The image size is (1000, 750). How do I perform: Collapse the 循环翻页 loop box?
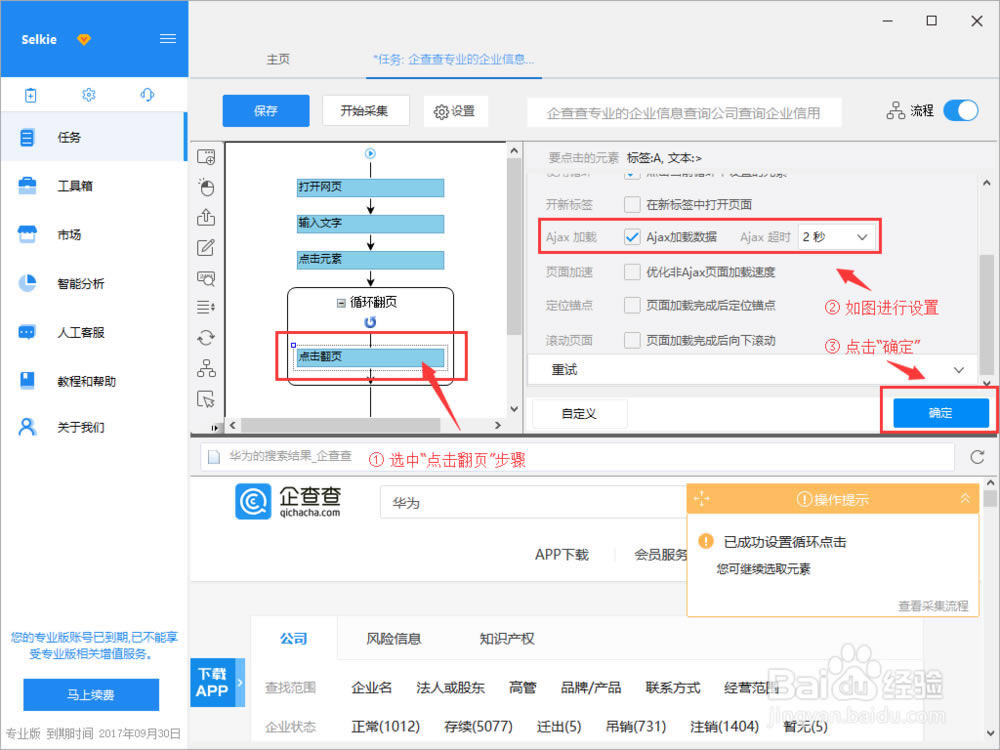342,303
